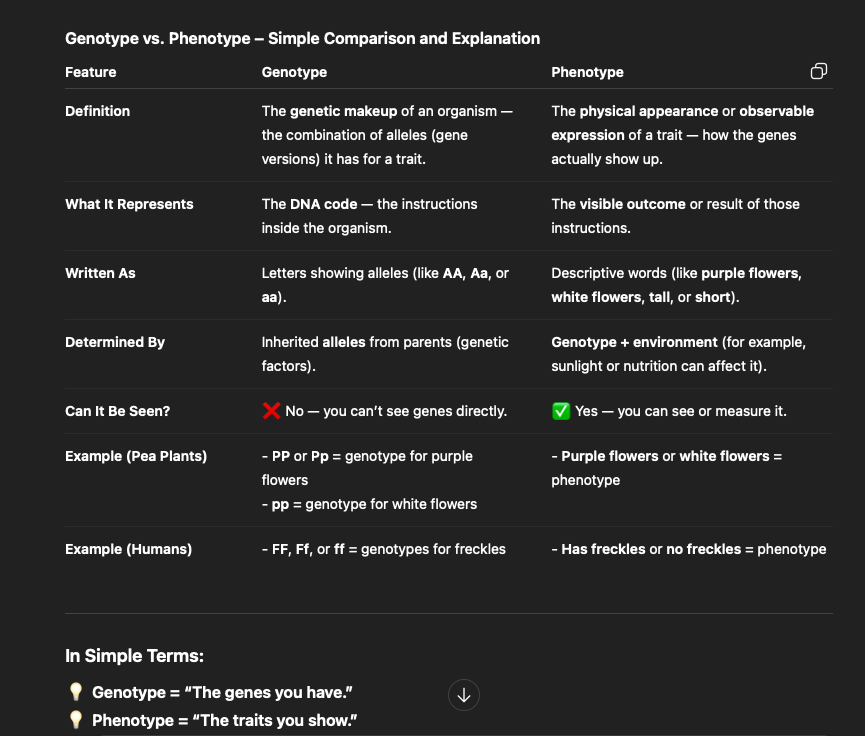Click the 'Genotype' column header
The image size is (865, 736).
tap(294, 72)
